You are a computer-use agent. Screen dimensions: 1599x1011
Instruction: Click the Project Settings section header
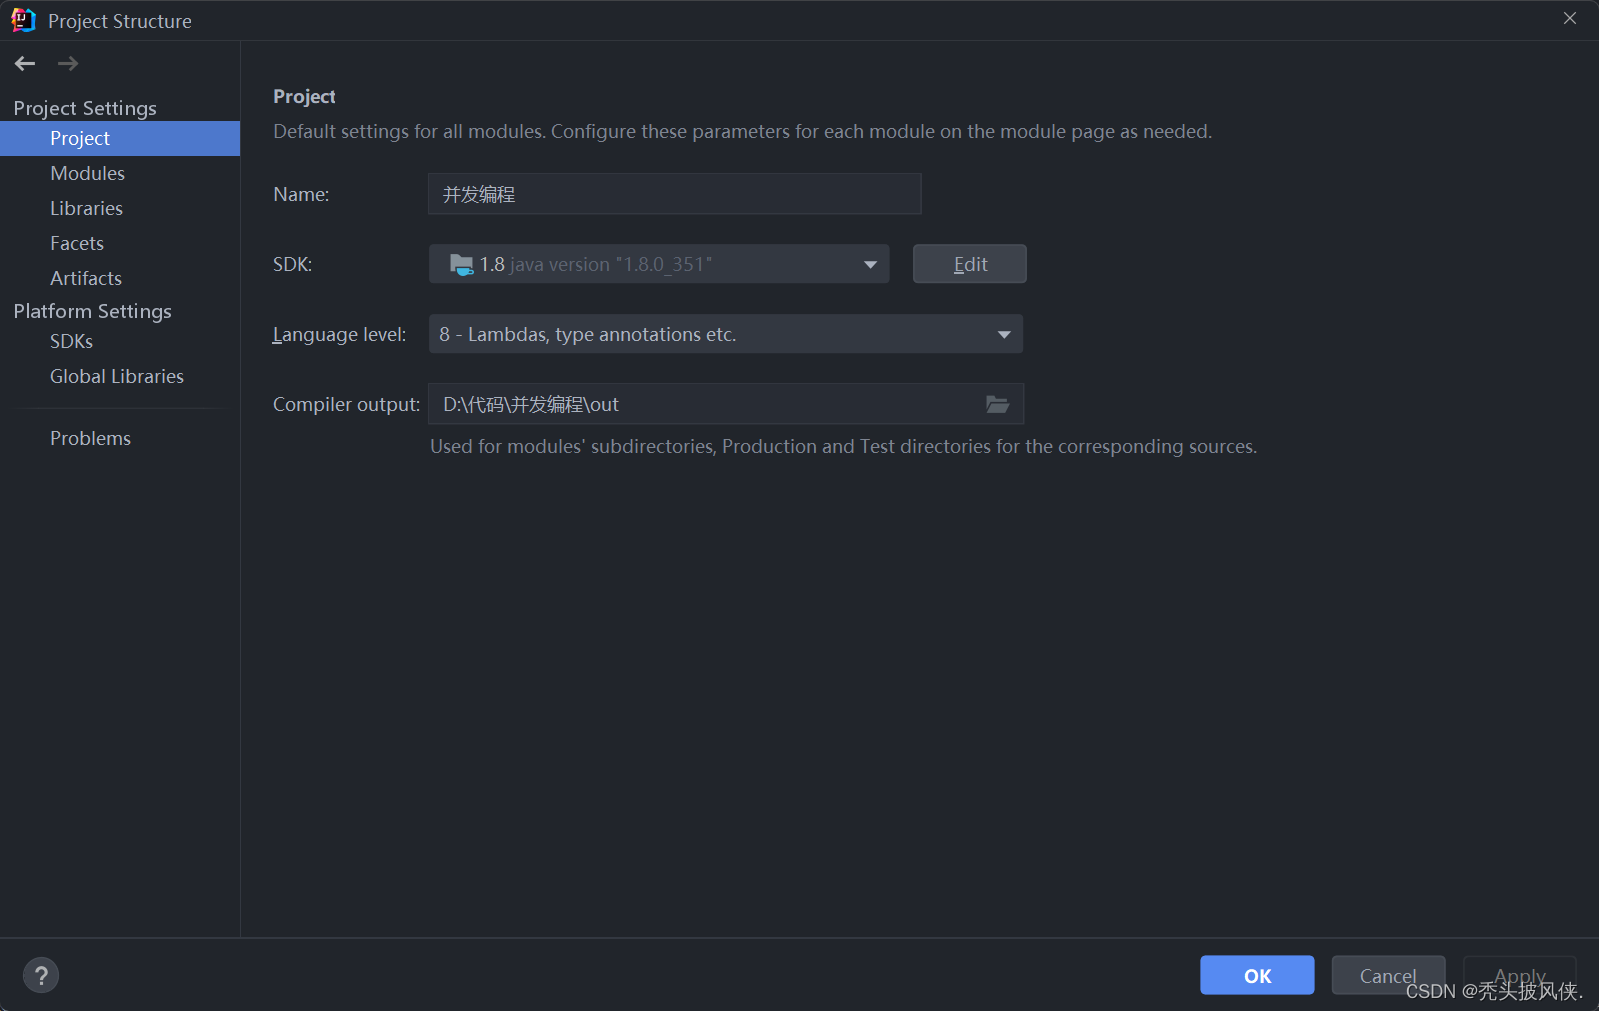[85, 108]
